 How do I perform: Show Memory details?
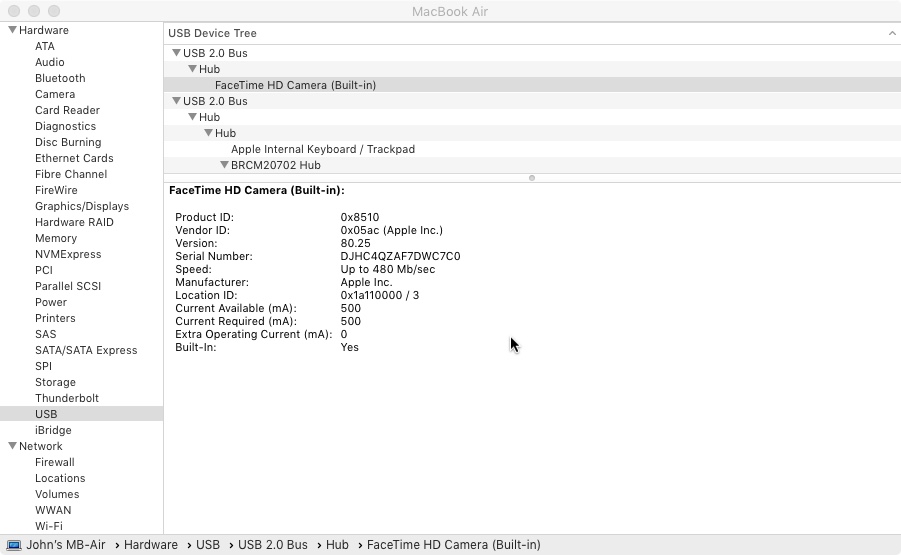[56, 238]
